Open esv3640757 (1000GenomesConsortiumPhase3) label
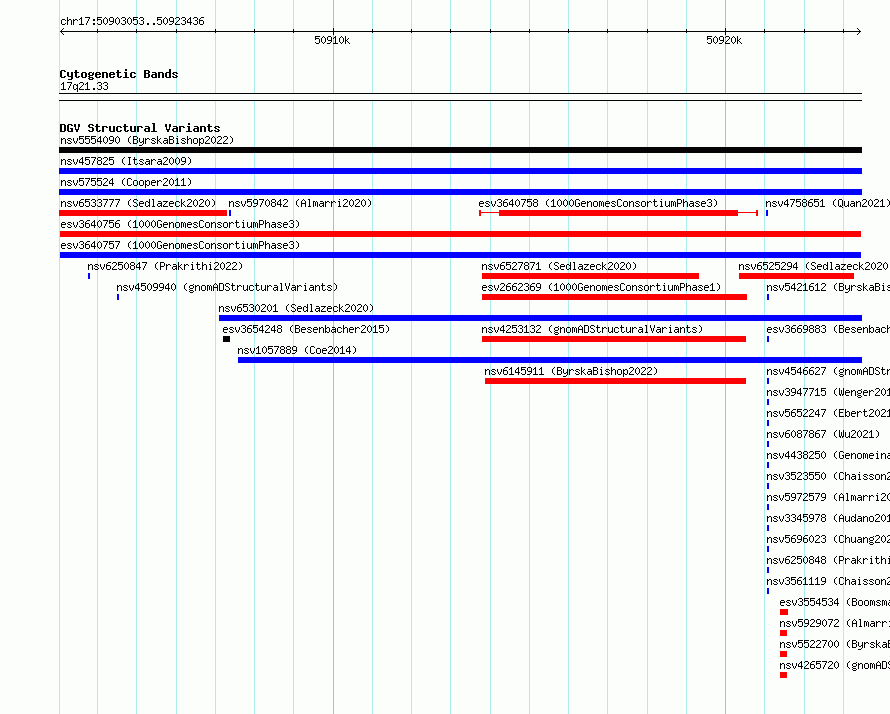Image resolution: width=890 pixels, height=714 pixels. (x=180, y=245)
